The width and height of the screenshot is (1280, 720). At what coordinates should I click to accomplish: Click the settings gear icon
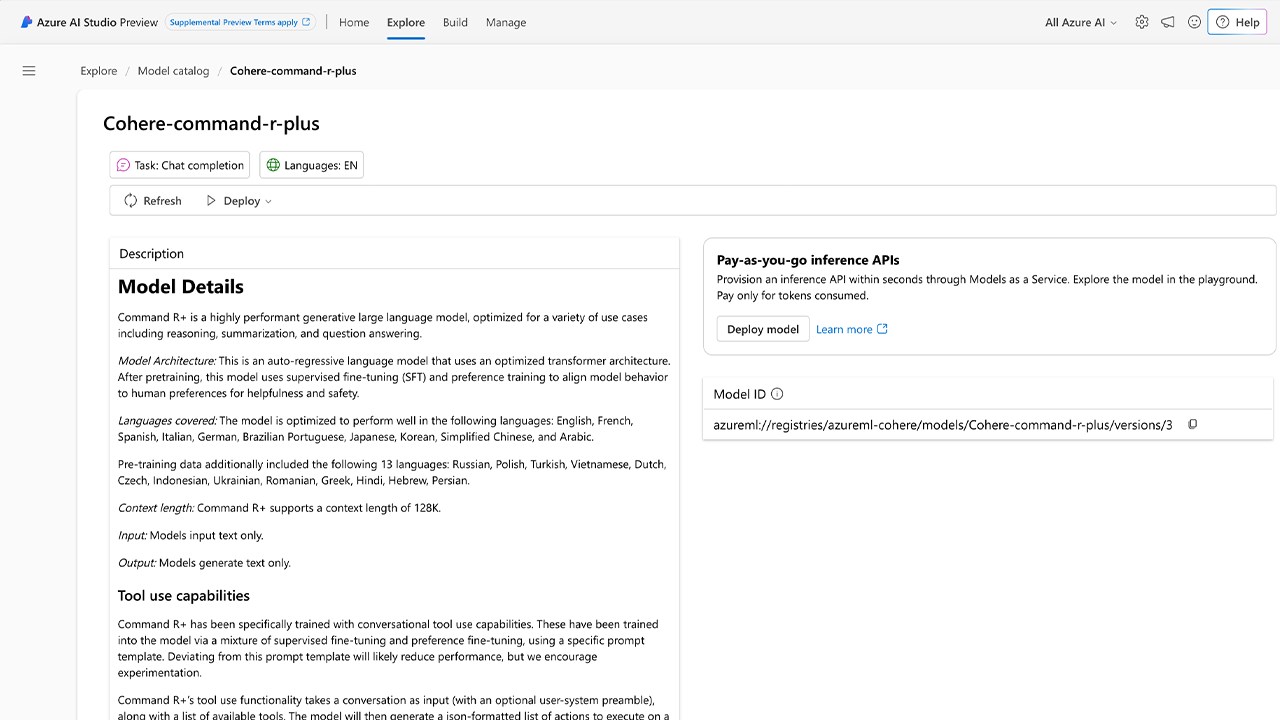point(1142,22)
